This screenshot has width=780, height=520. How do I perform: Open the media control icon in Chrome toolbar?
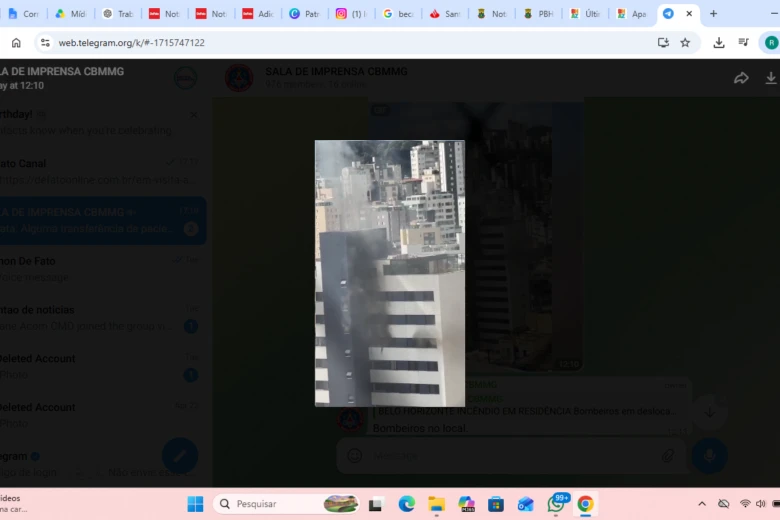pos(744,43)
